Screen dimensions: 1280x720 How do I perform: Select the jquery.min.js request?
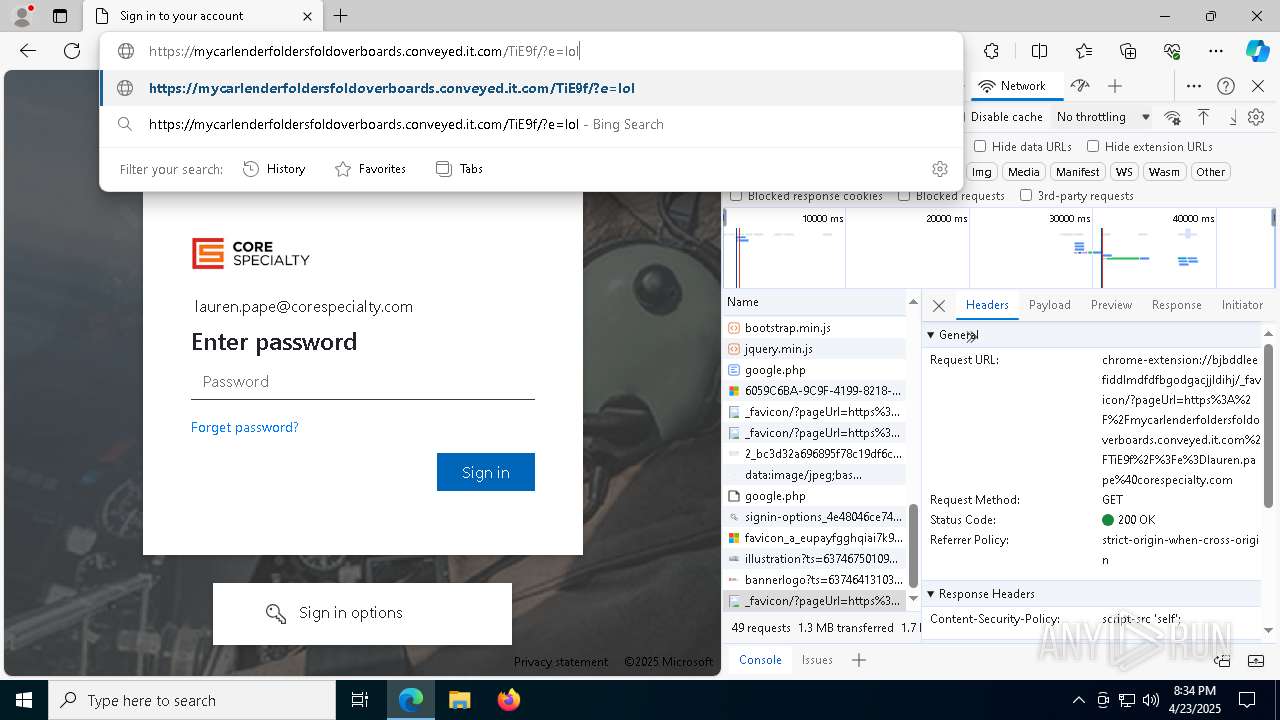[815, 349]
